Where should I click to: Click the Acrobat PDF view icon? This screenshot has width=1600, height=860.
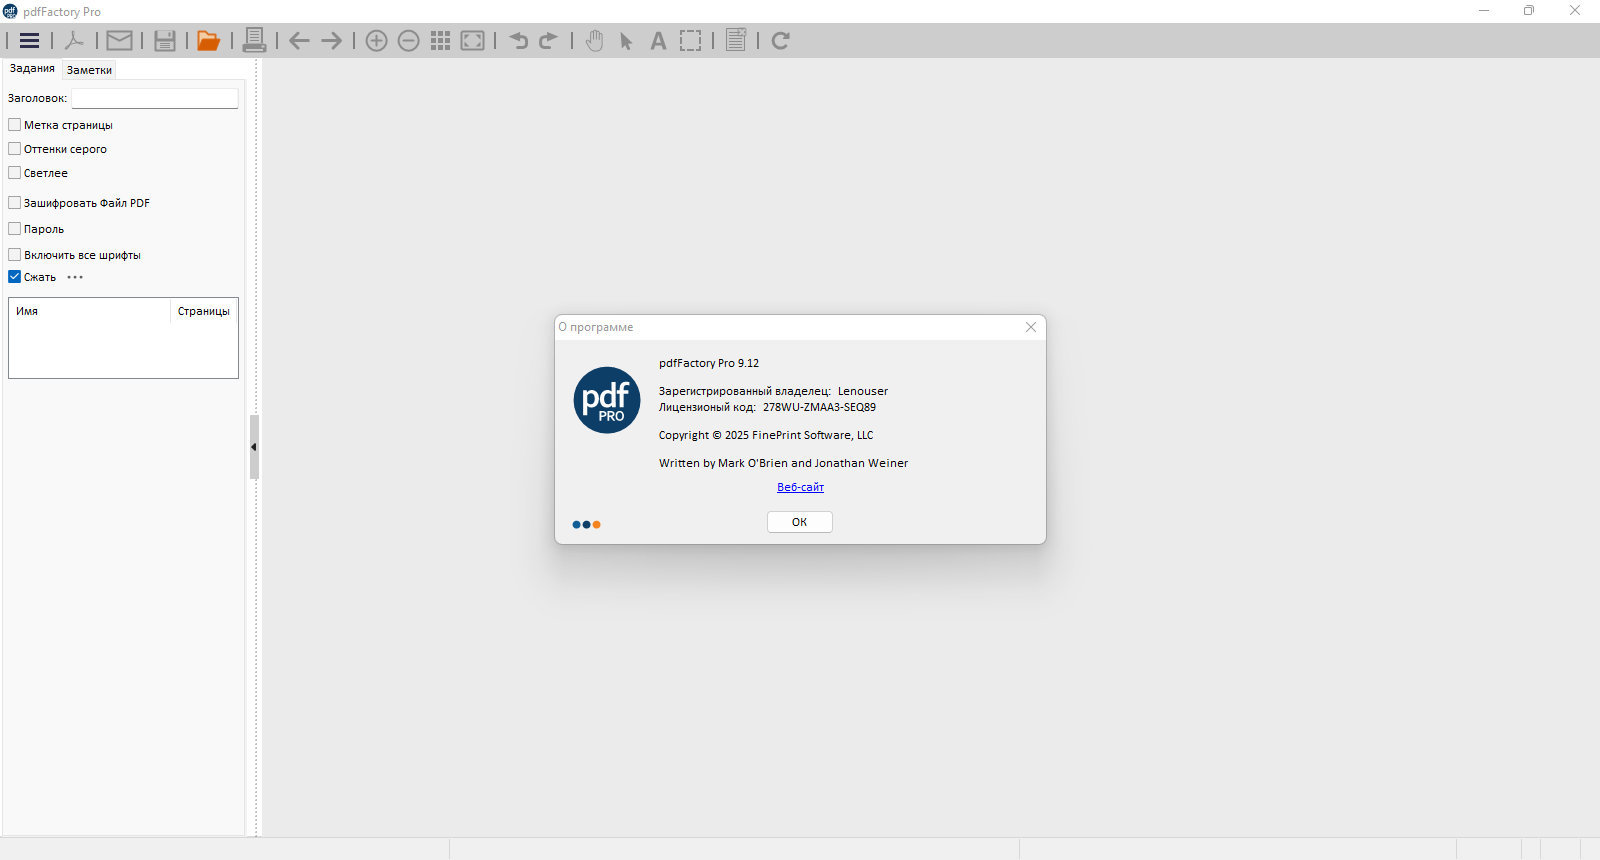[74, 41]
